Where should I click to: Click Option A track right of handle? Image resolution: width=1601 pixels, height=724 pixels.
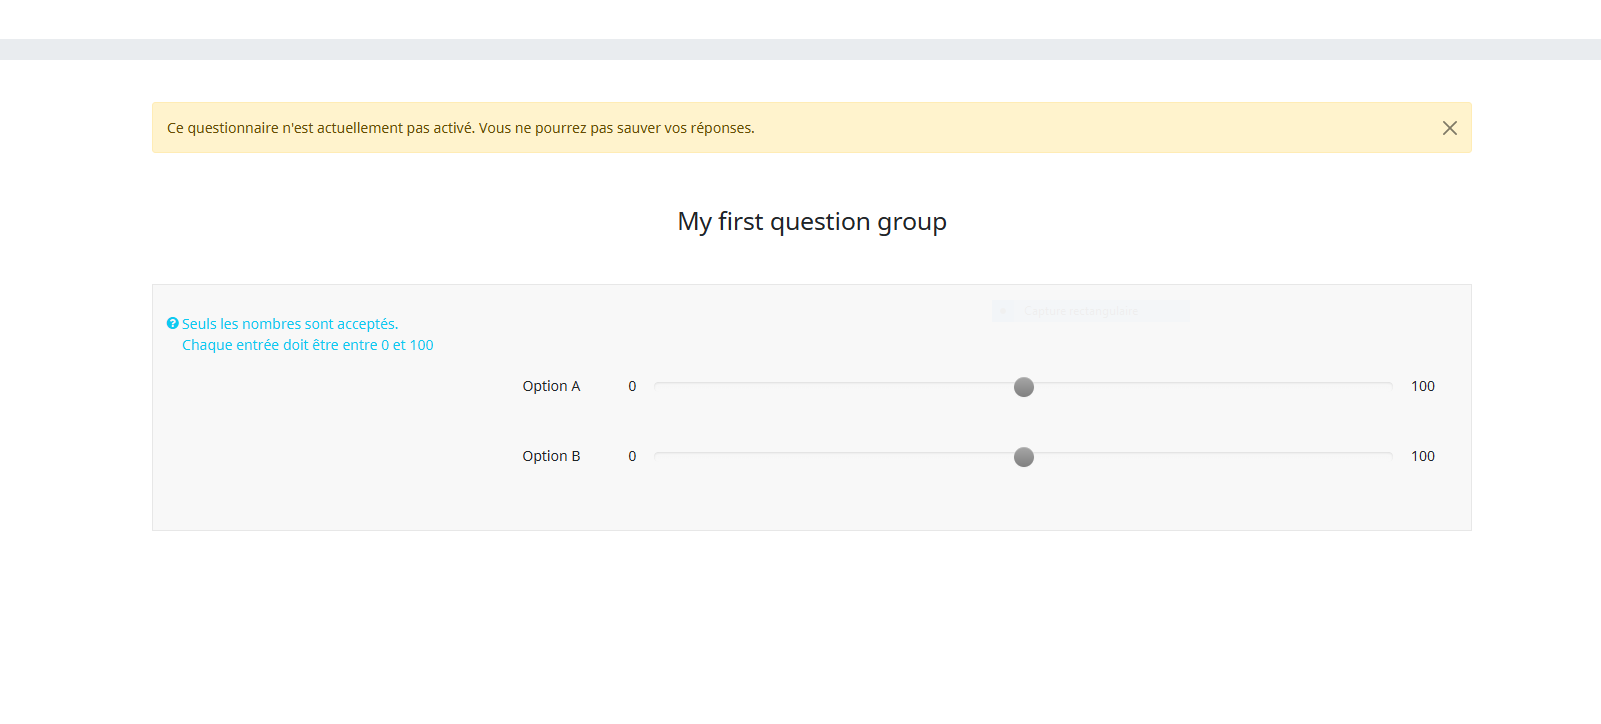pyautogui.click(x=1210, y=385)
